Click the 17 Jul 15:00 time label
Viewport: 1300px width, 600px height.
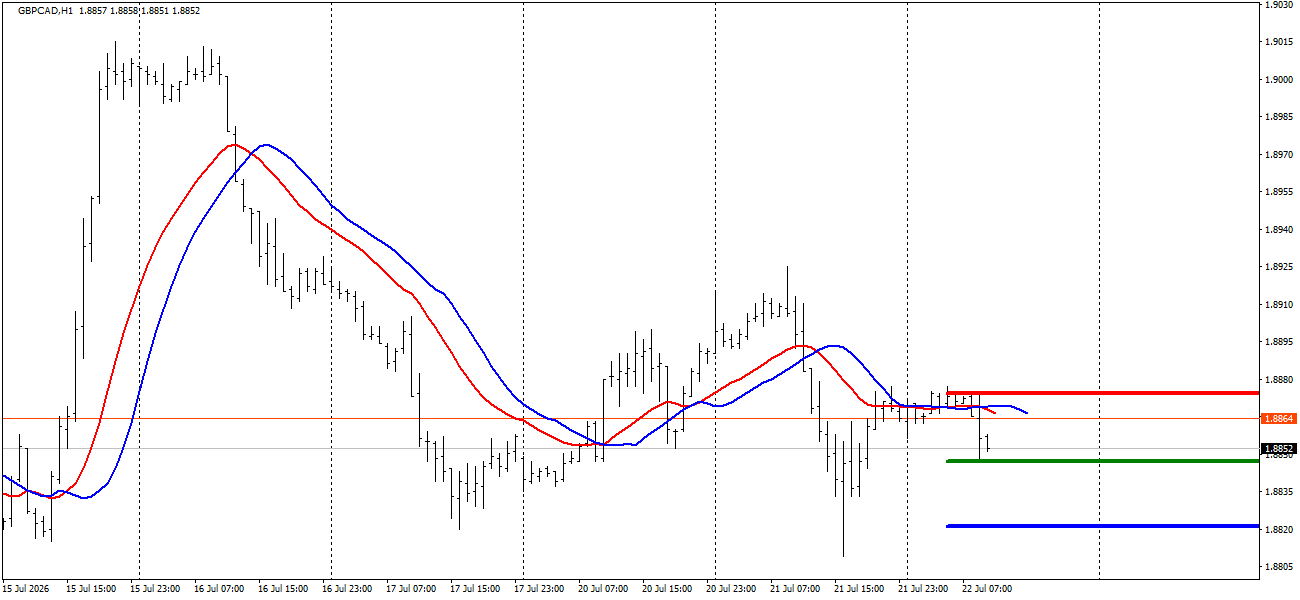[x=474, y=589]
